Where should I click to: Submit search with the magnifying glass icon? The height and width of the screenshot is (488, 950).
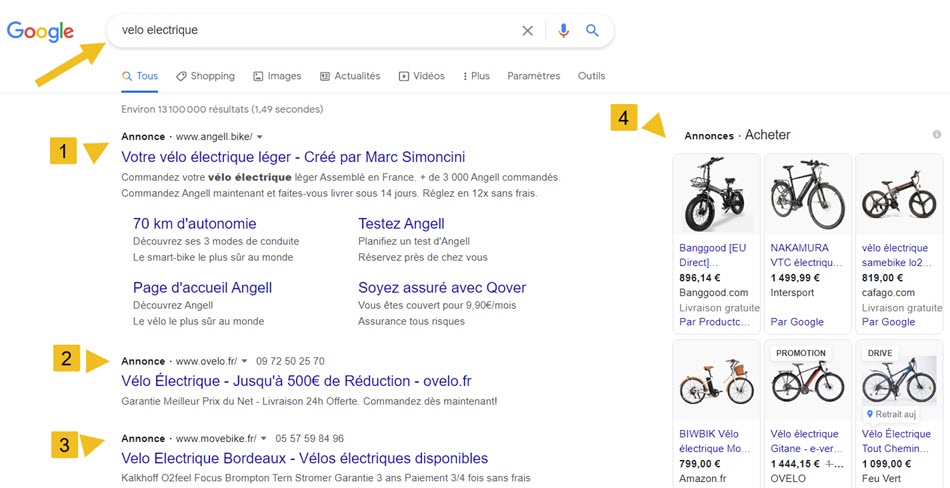click(592, 31)
